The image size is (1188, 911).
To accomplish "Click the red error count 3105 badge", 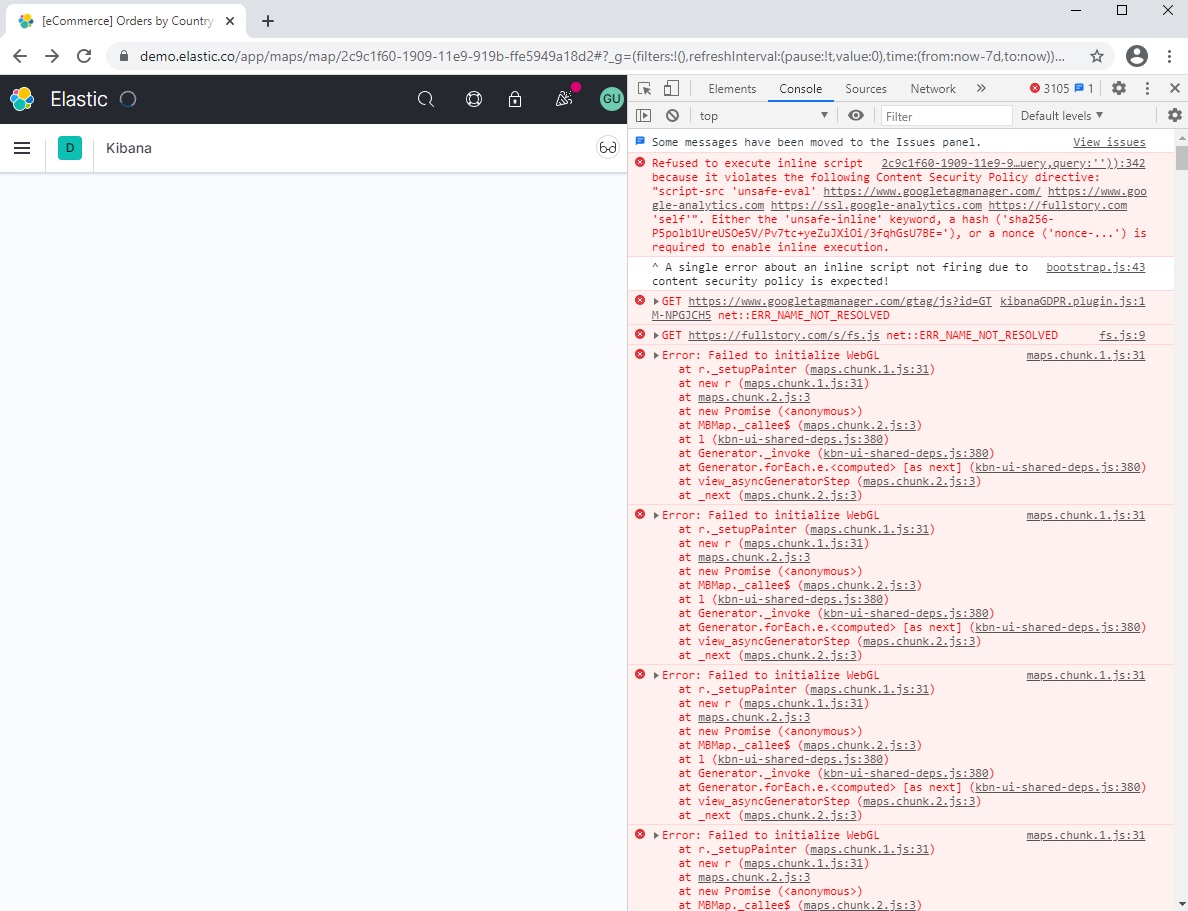I will pos(1049,89).
